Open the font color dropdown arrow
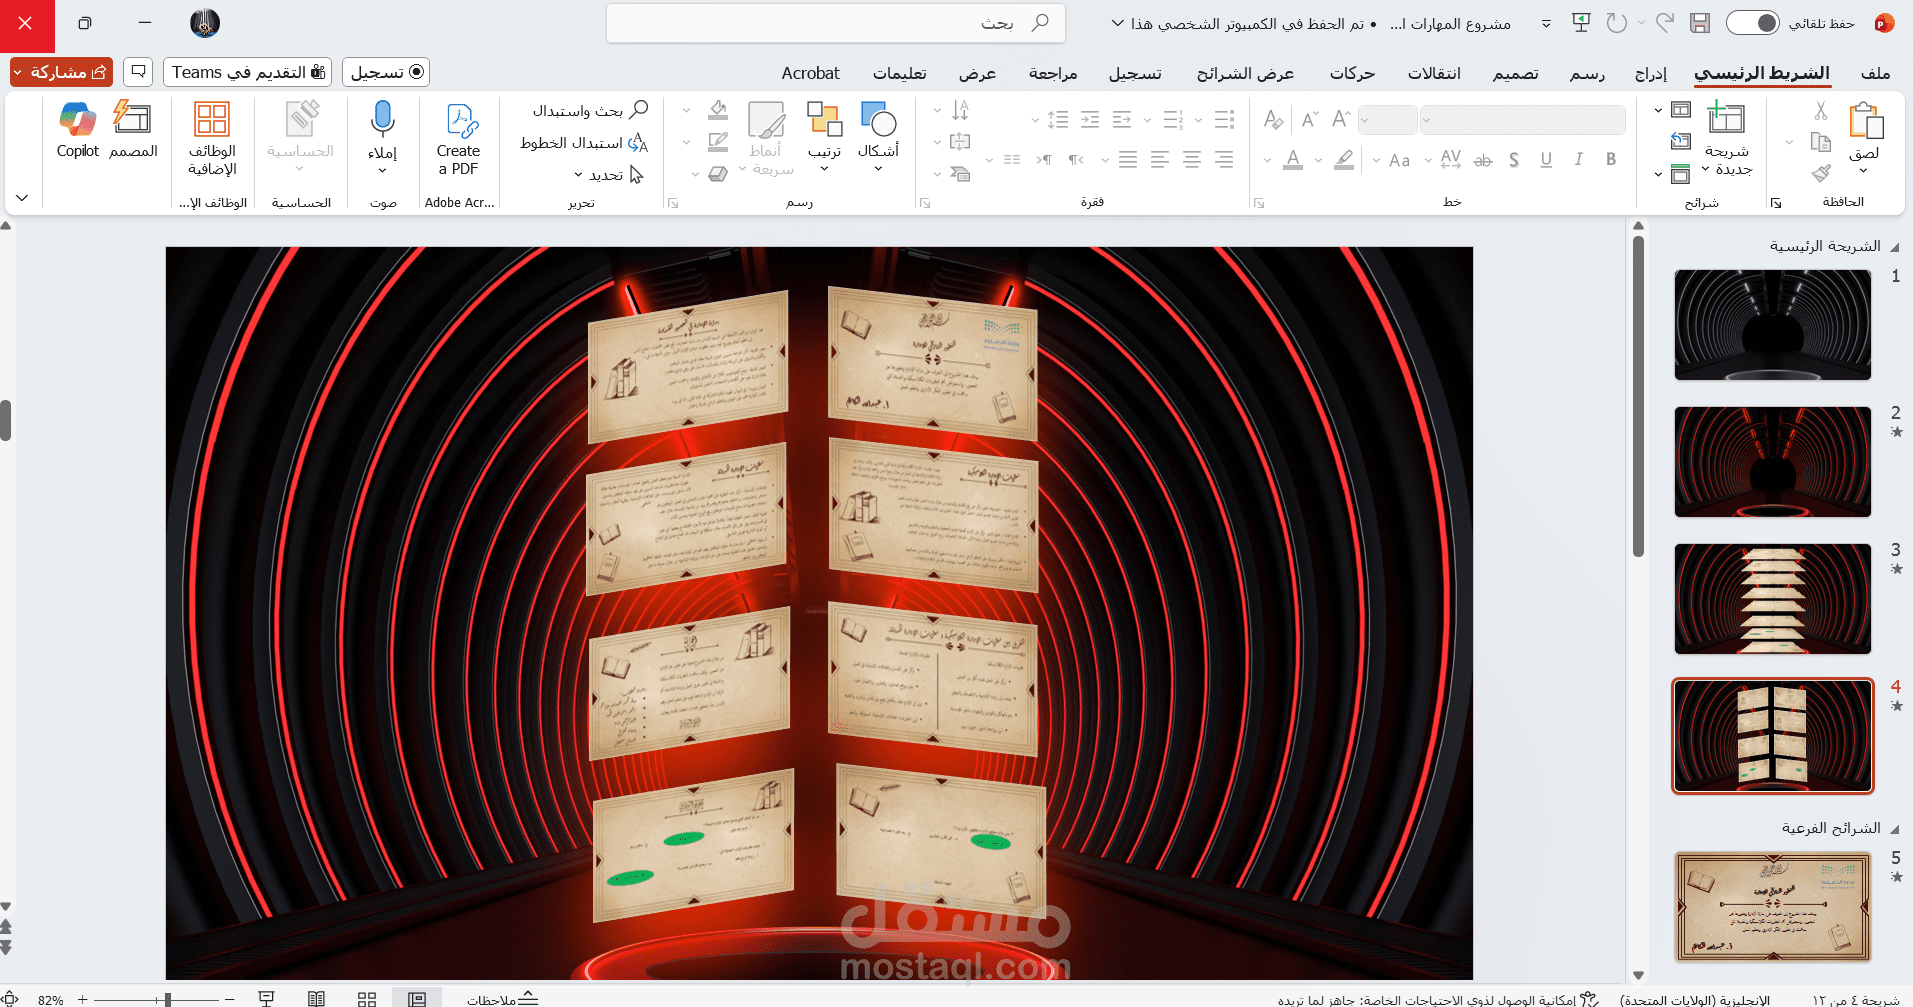Screen dimensions: 1913x1007 pyautogui.click(x=1267, y=160)
